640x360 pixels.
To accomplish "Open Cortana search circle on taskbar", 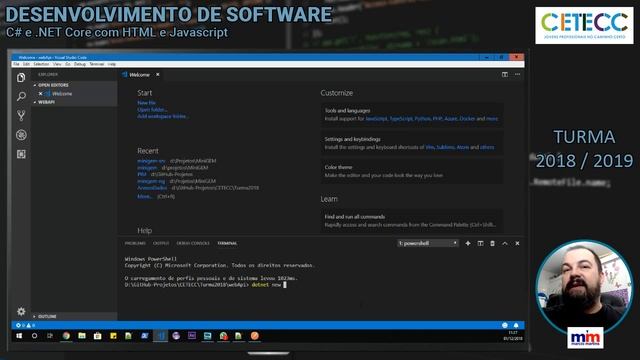I will 35,336.
